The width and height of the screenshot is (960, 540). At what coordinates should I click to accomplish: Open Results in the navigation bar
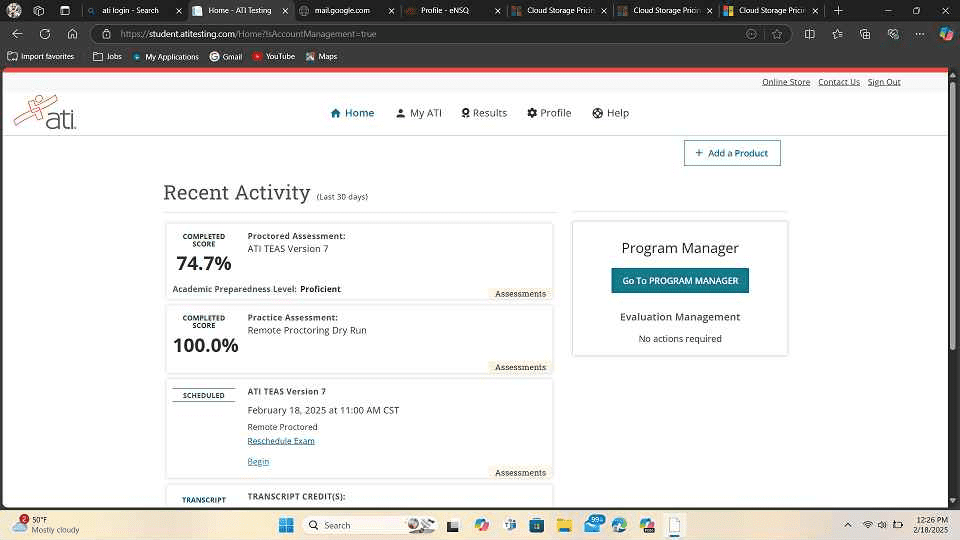(484, 113)
